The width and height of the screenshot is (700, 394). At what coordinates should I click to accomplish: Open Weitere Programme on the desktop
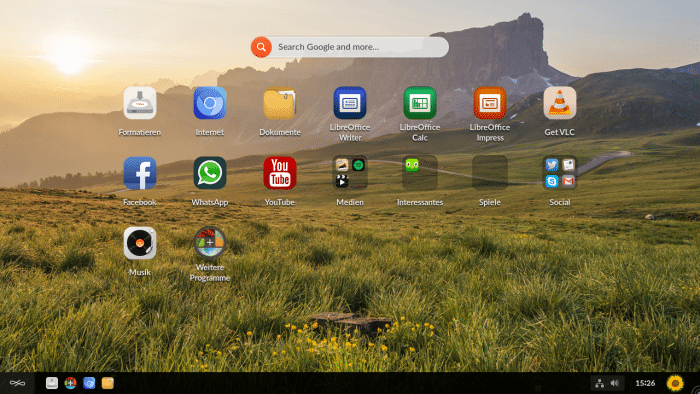tap(210, 243)
